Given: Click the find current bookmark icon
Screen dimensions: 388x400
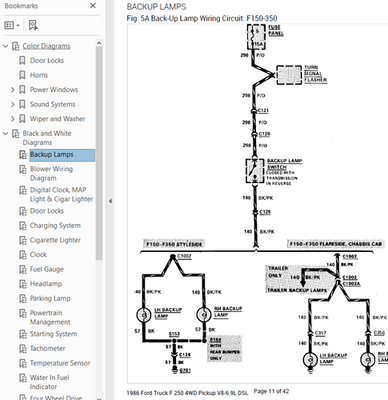Looking at the screenshot, I should 33,25.
